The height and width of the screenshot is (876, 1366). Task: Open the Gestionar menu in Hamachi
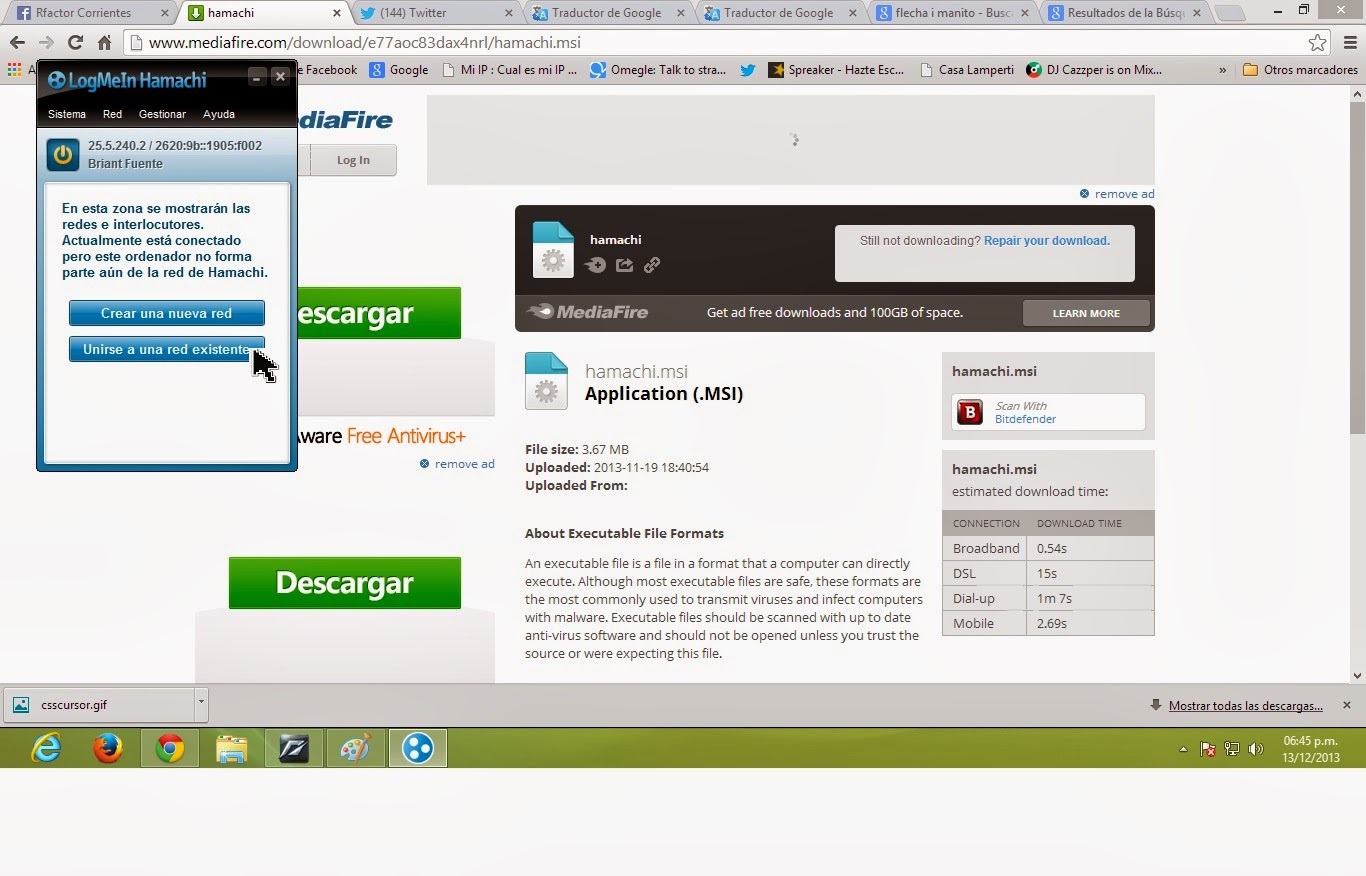[162, 114]
